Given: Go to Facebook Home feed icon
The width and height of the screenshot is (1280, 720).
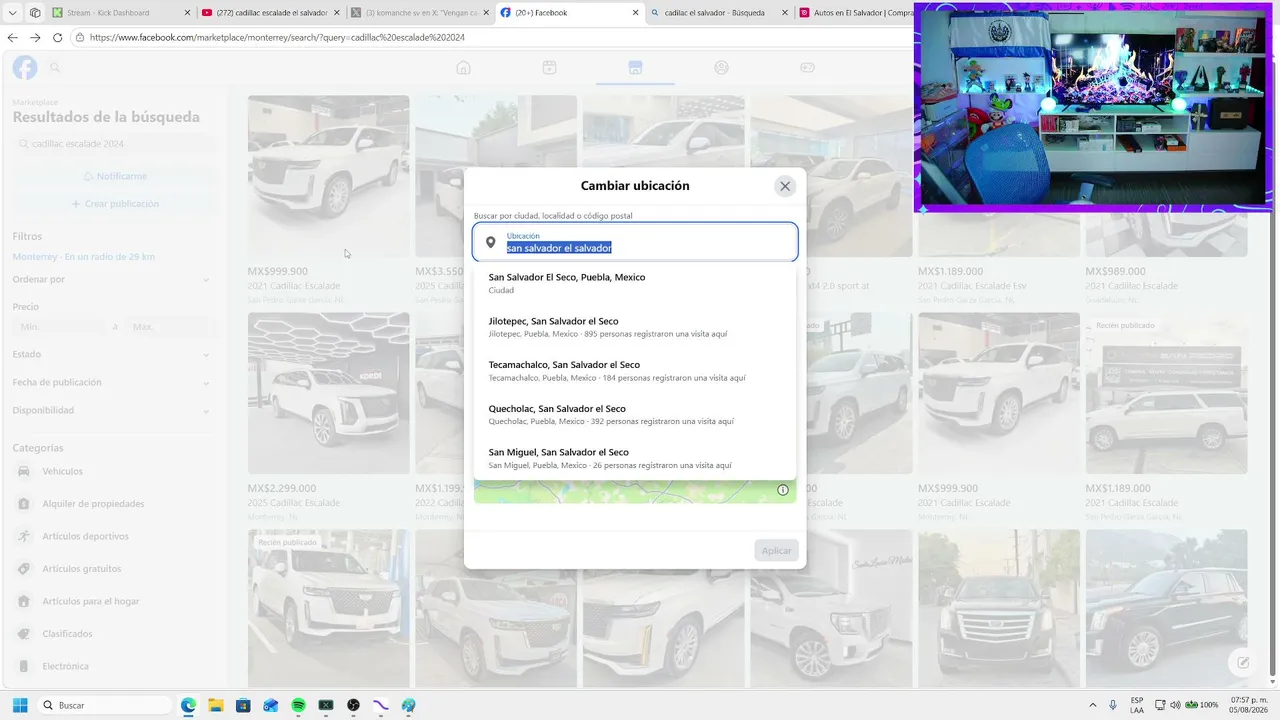Looking at the screenshot, I should [x=463, y=68].
